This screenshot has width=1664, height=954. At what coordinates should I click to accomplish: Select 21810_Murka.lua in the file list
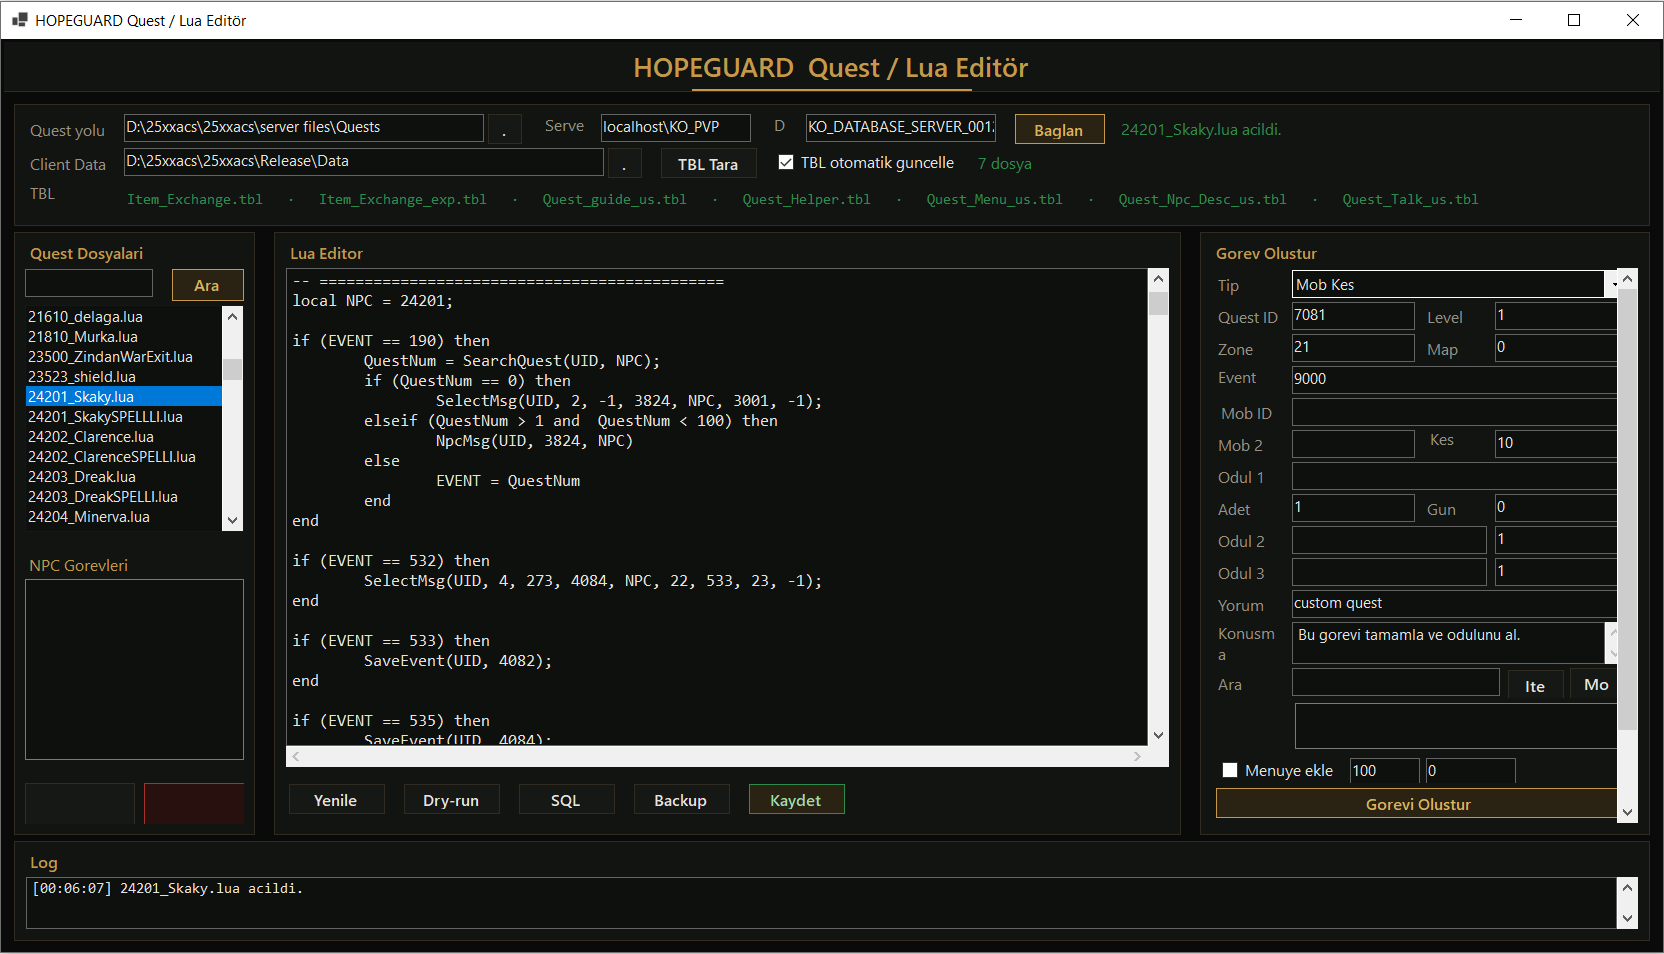point(123,337)
